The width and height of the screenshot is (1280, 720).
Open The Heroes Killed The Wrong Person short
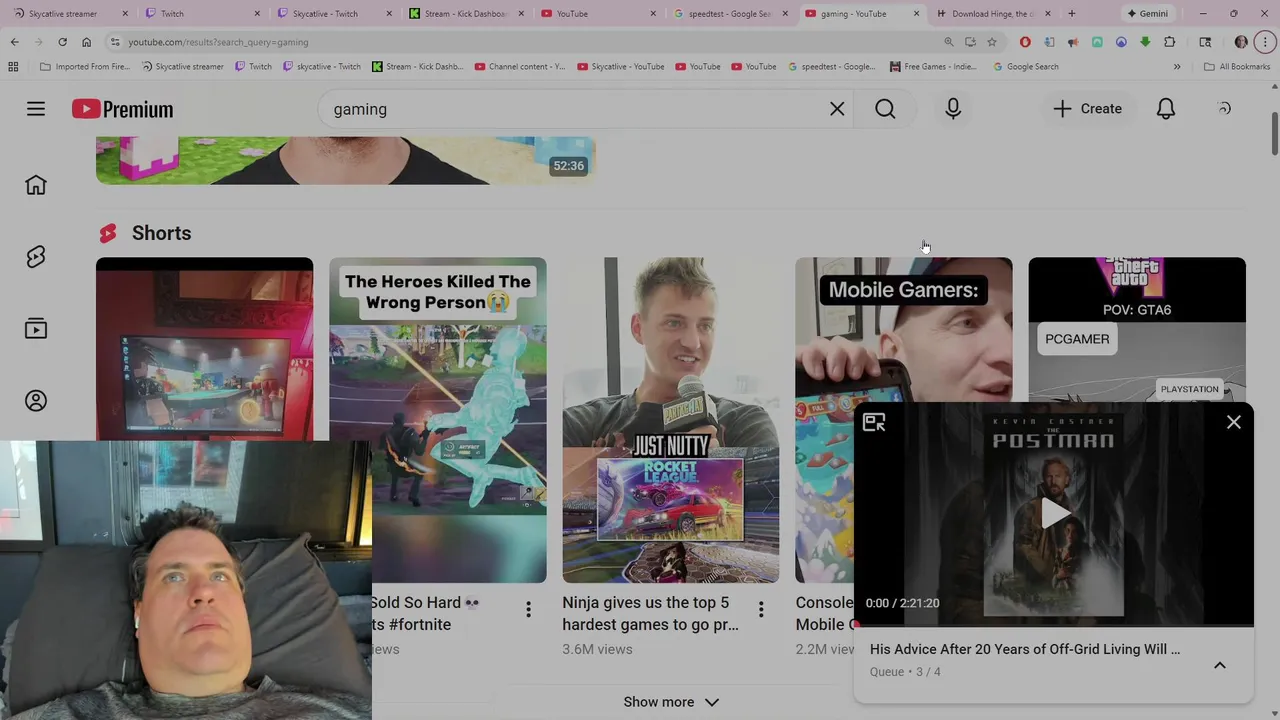(438, 420)
